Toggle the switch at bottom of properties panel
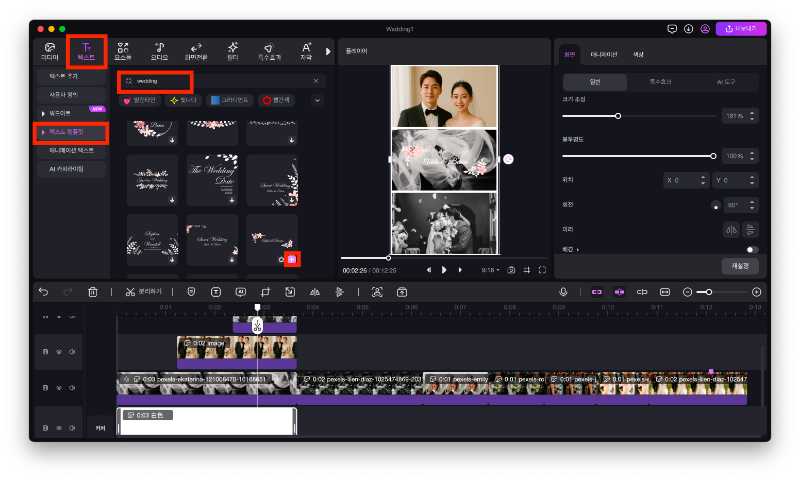Screen dimensions: 800x480 coord(751,249)
